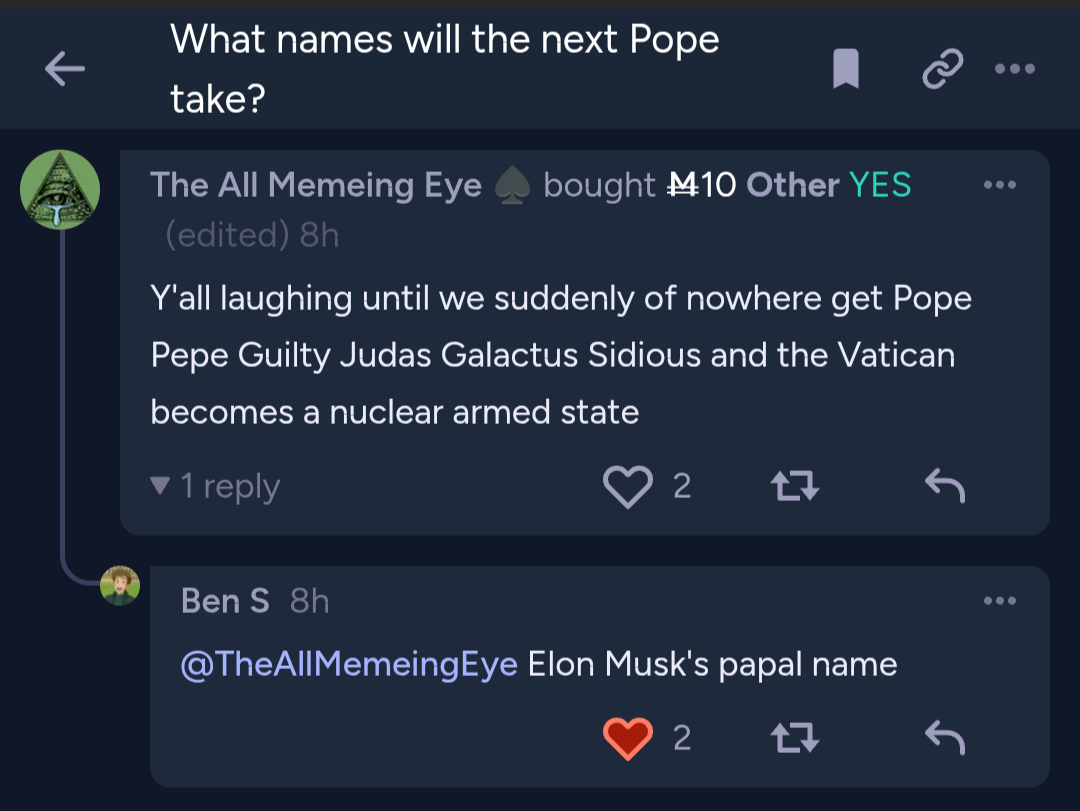Open Ben S avatar profile

120,586
